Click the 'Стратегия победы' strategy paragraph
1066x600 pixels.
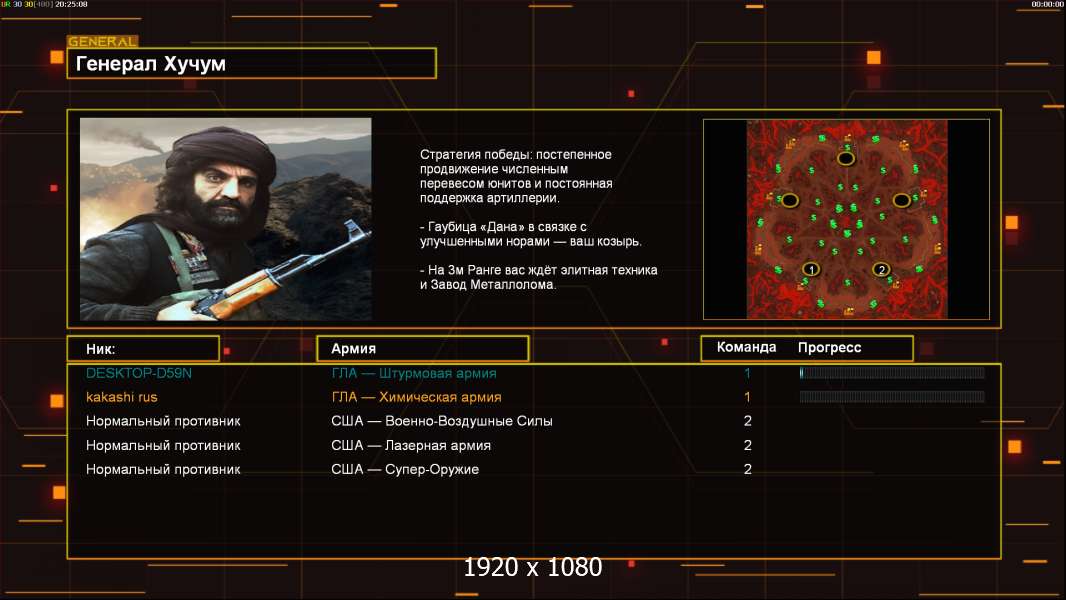click(516, 176)
